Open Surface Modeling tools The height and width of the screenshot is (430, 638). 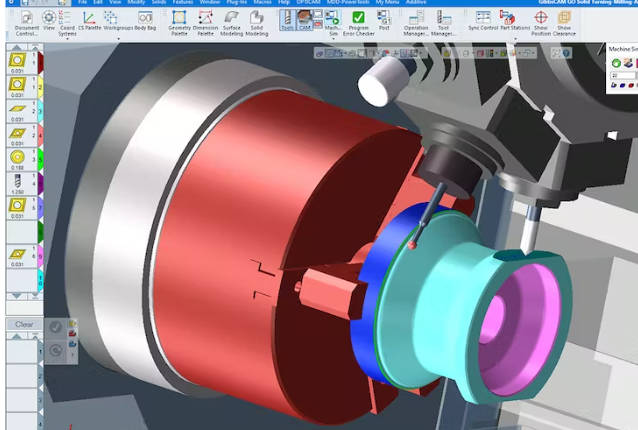(x=232, y=23)
